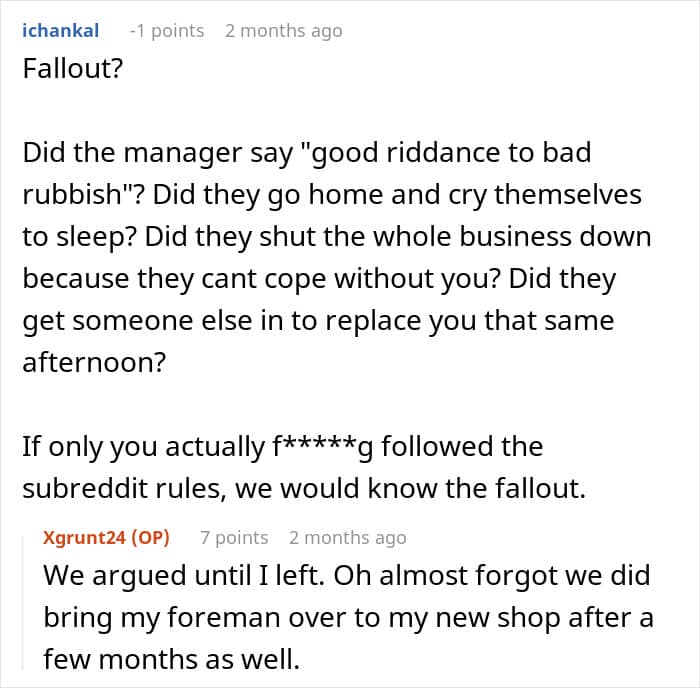This screenshot has width=700, height=688.
Task: Click the line starting 'bring my foreman over'
Action: click(347, 618)
